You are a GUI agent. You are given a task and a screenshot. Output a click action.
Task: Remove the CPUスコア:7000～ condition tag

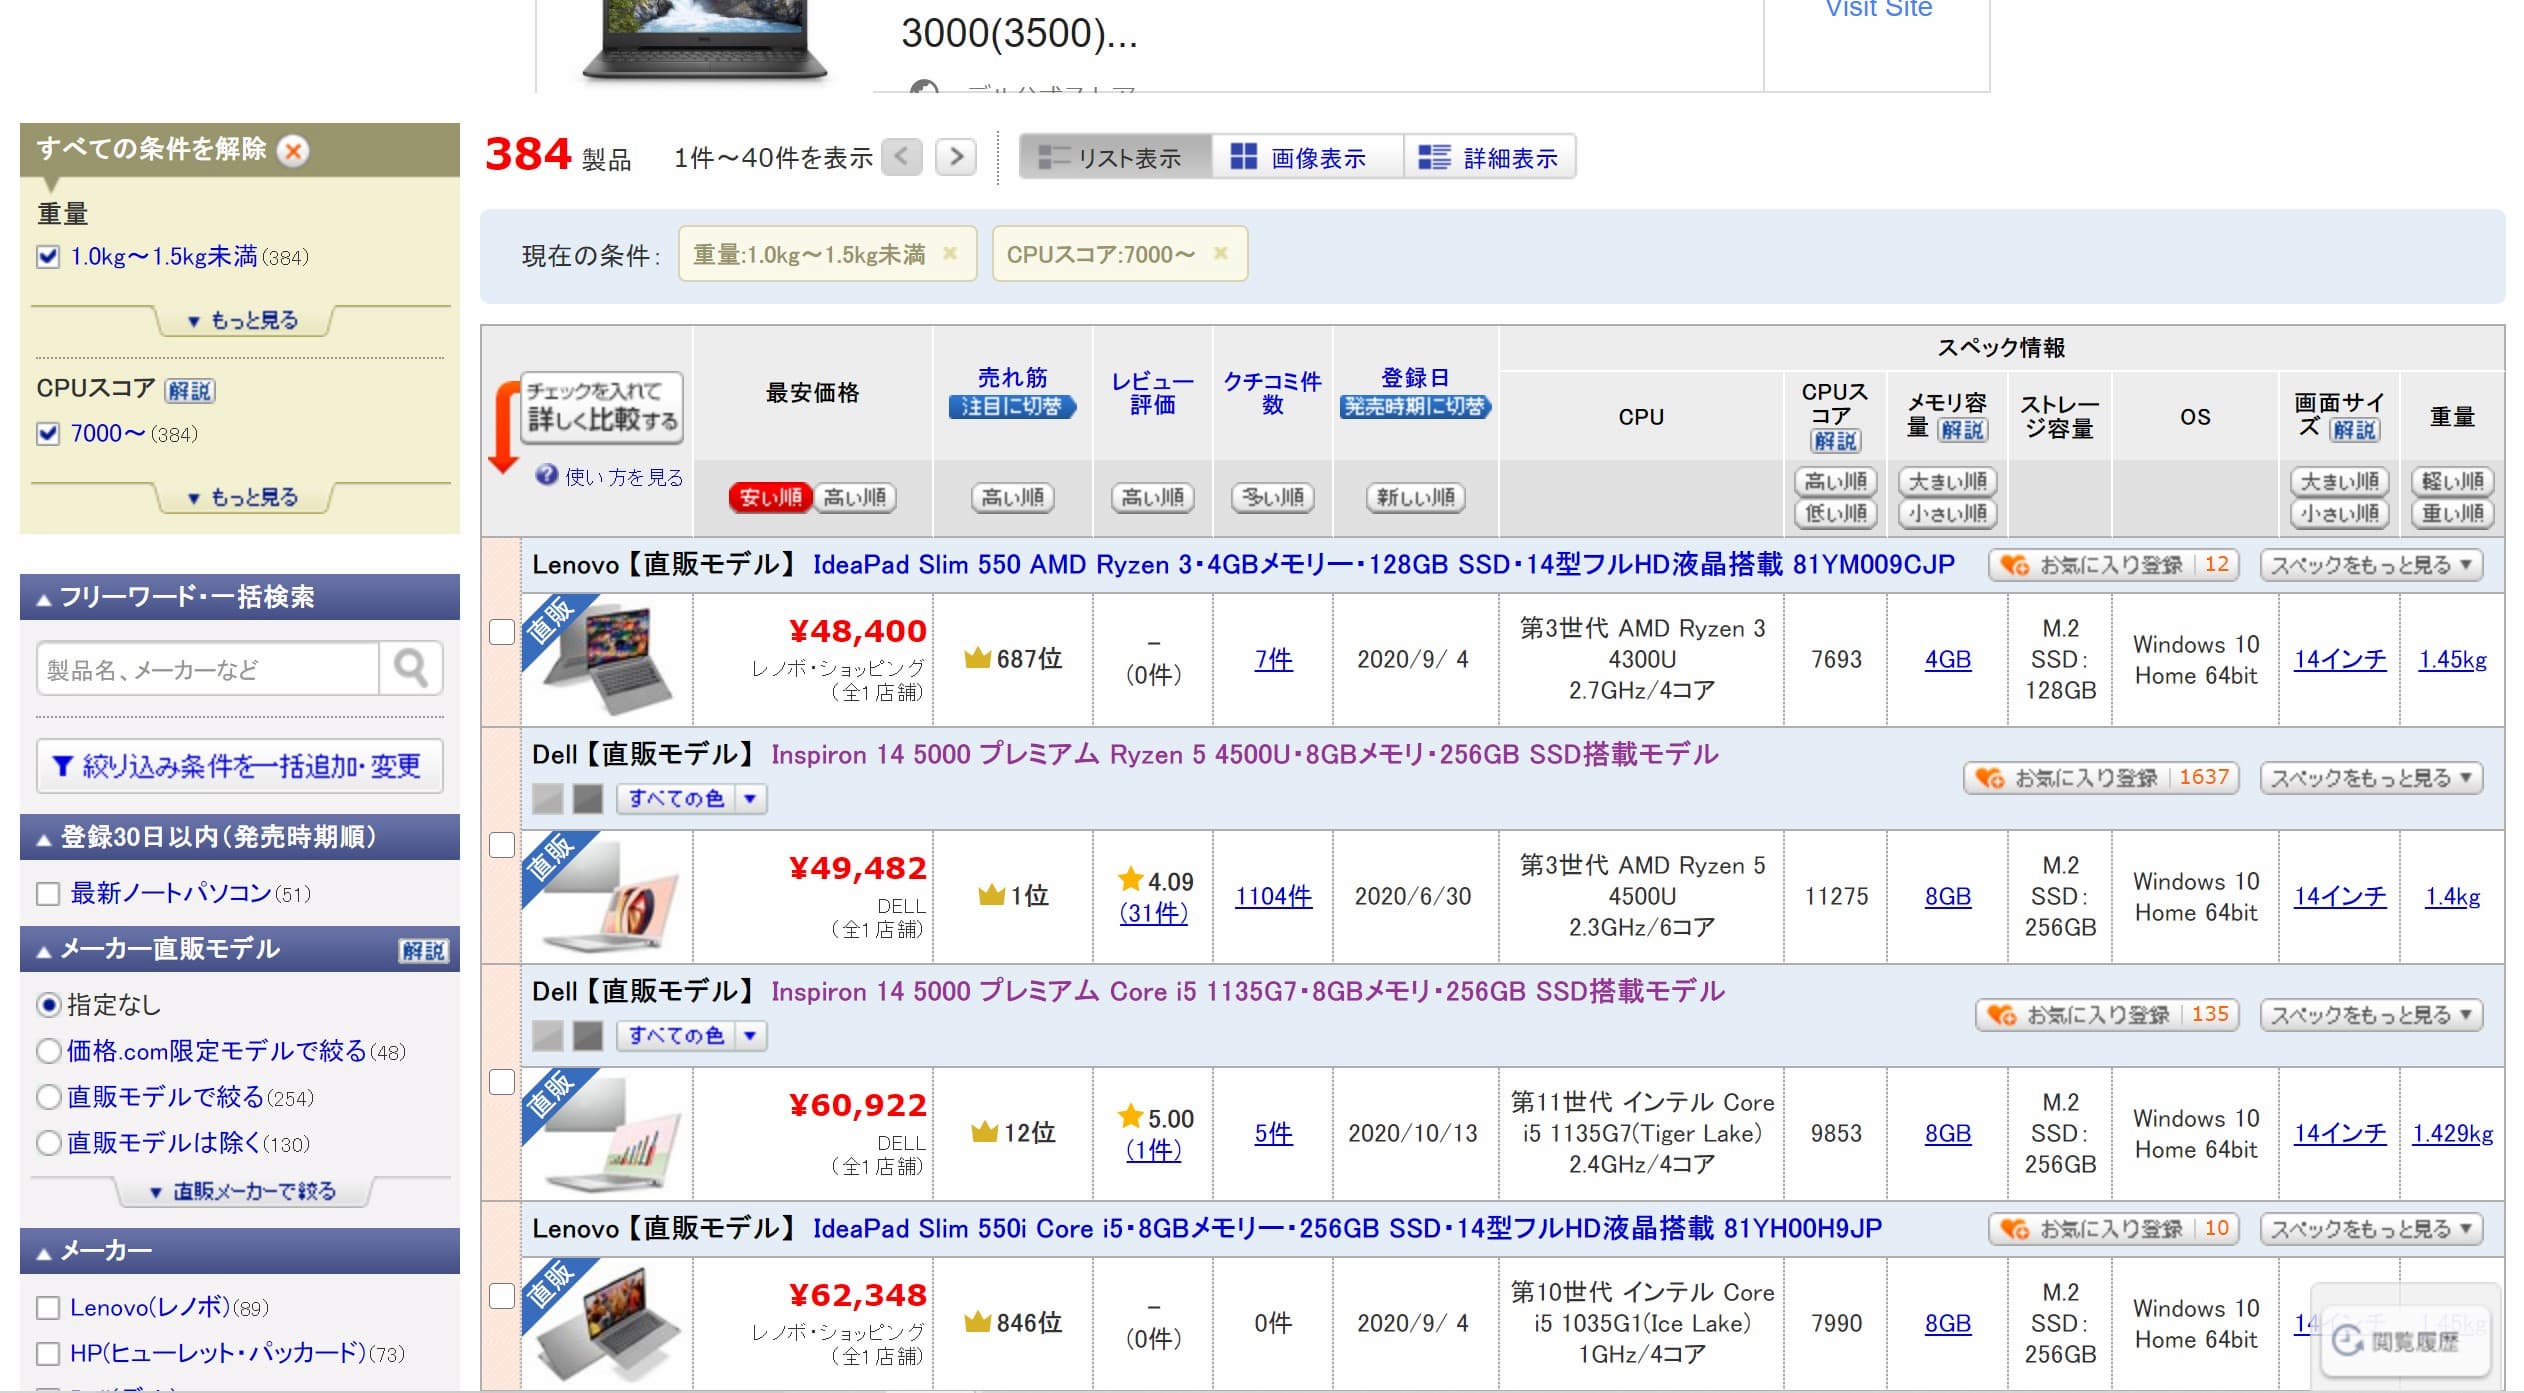[1220, 254]
